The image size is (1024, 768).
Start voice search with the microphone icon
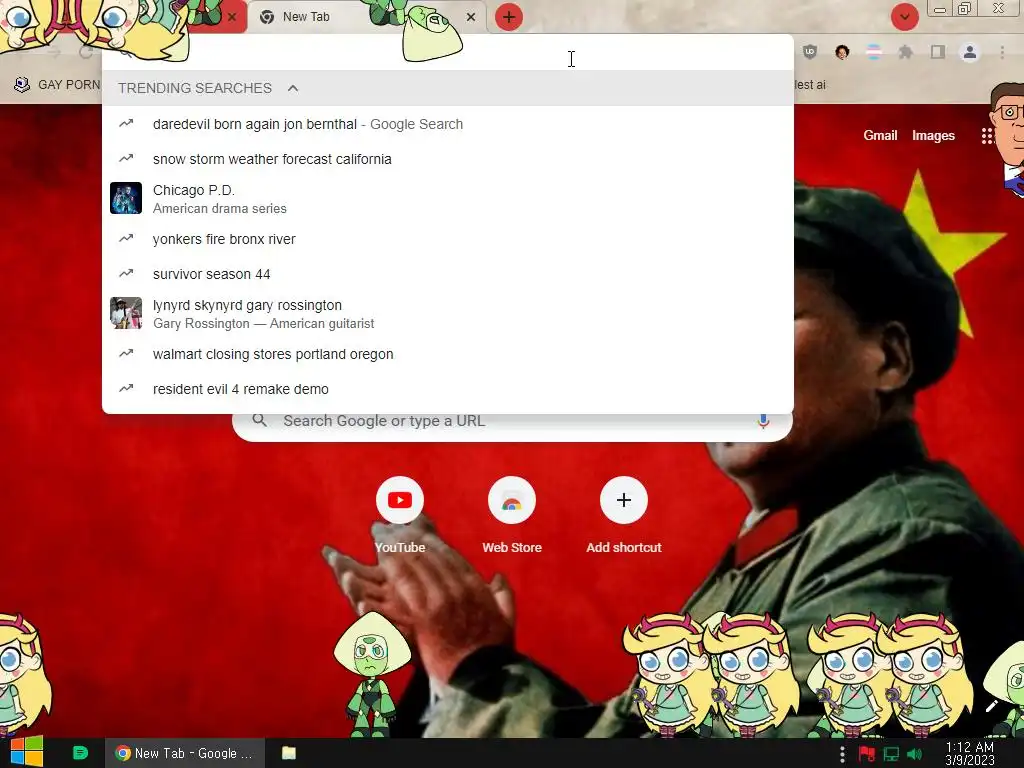point(763,421)
